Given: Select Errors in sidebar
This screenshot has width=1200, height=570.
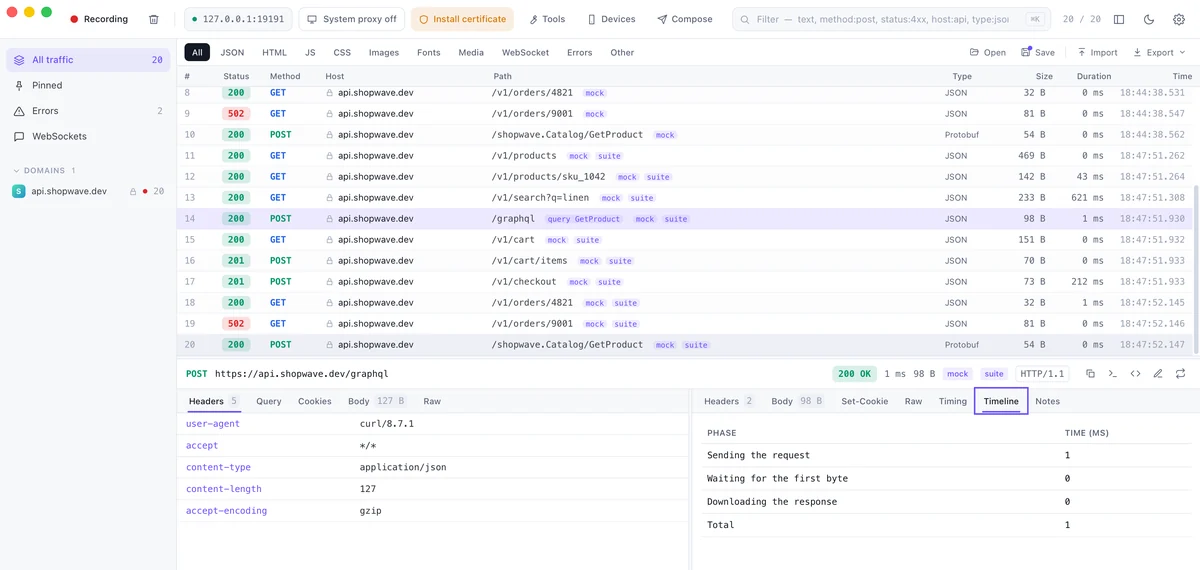Looking at the screenshot, I should click(x=88, y=111).
